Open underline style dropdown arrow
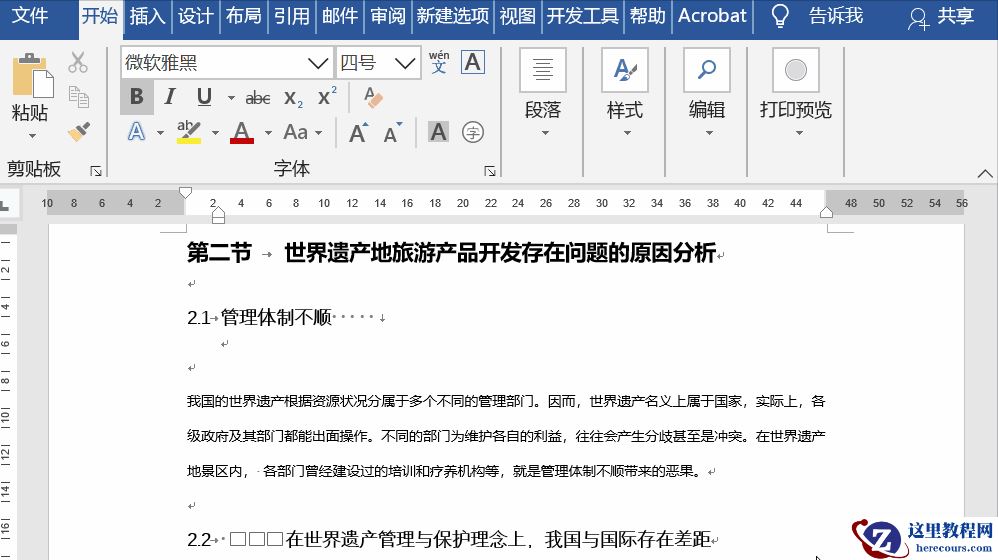 coord(231,98)
